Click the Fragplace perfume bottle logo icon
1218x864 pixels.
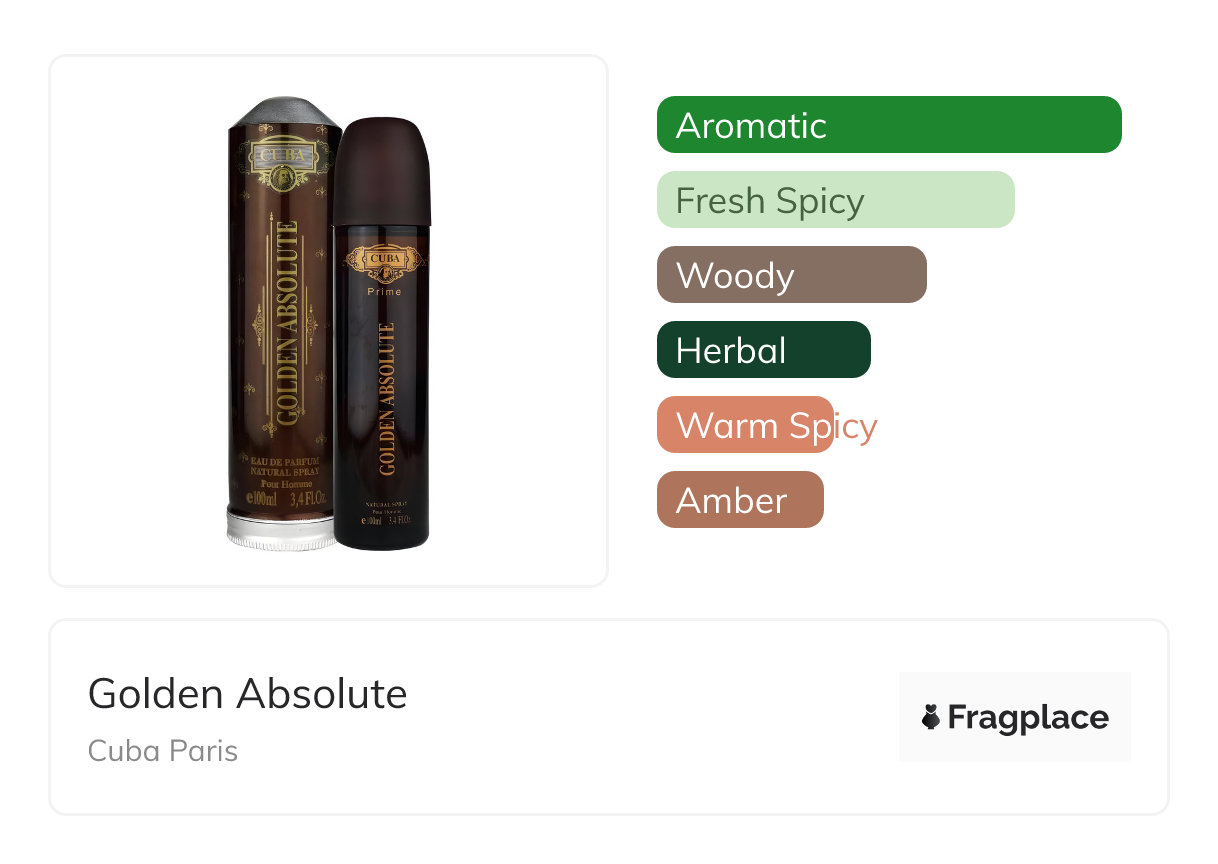[932, 717]
